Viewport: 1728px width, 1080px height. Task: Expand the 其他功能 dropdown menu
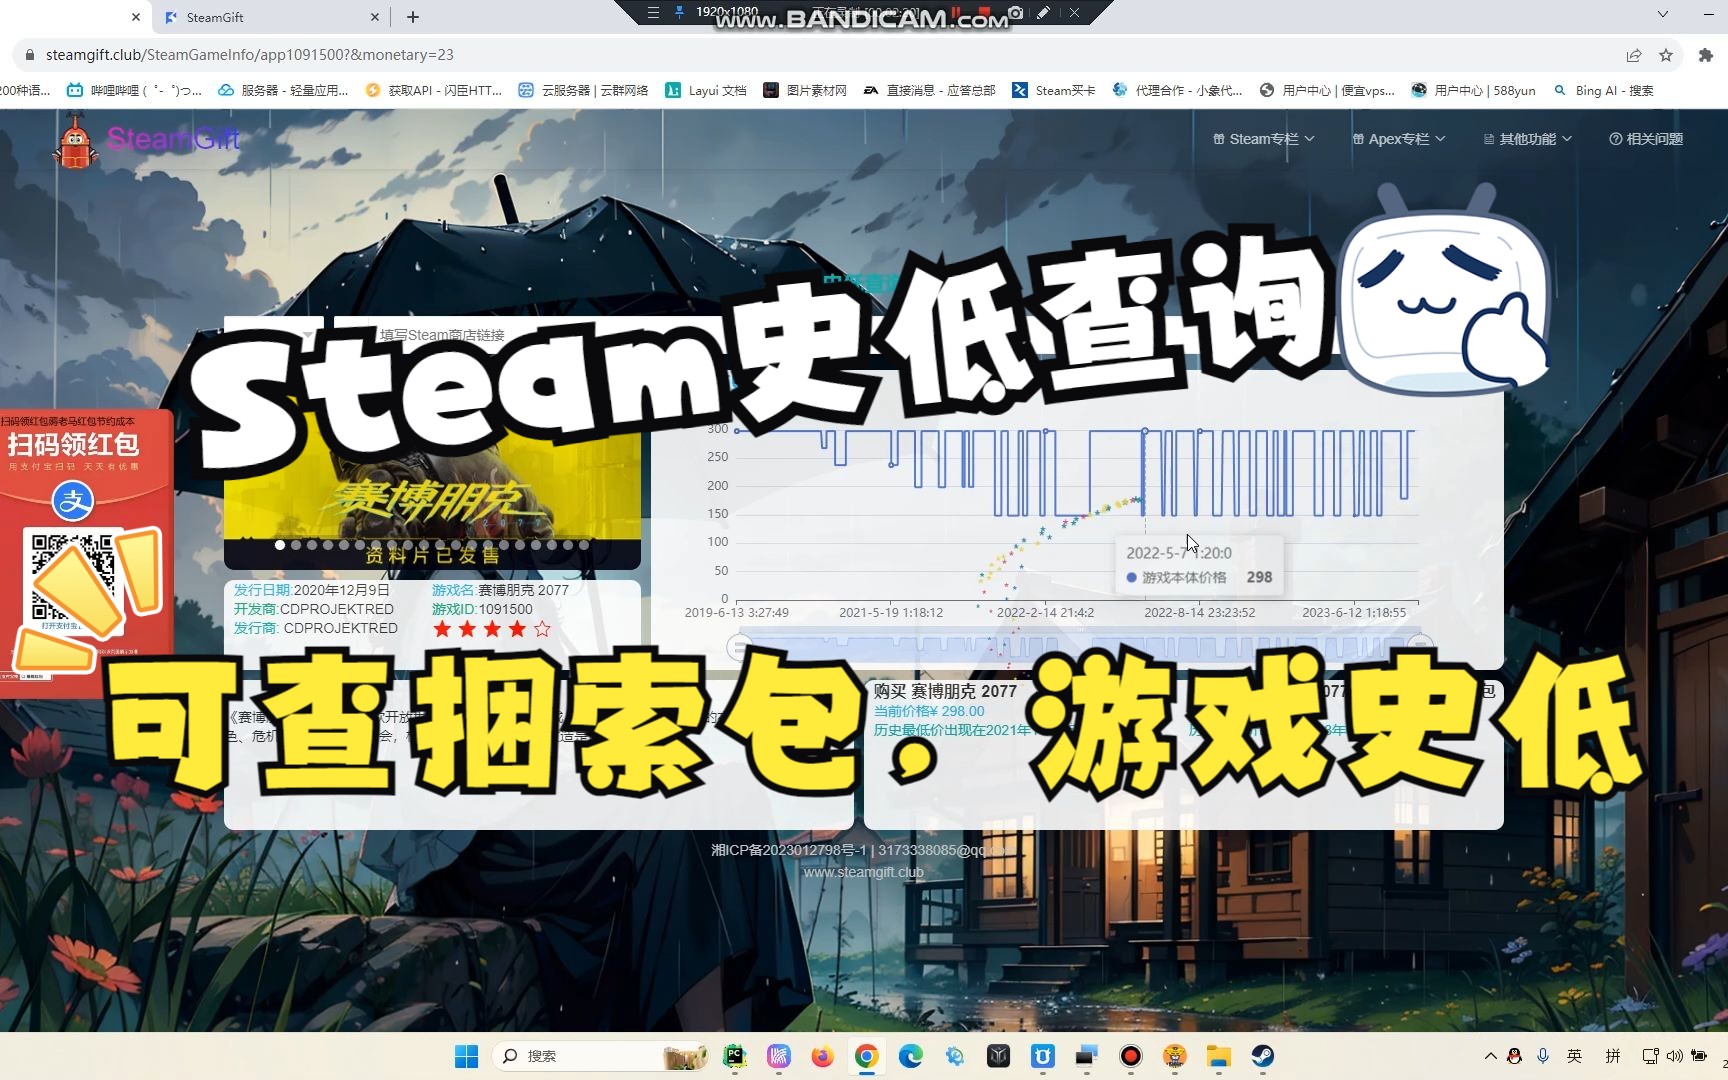[x=1527, y=139]
